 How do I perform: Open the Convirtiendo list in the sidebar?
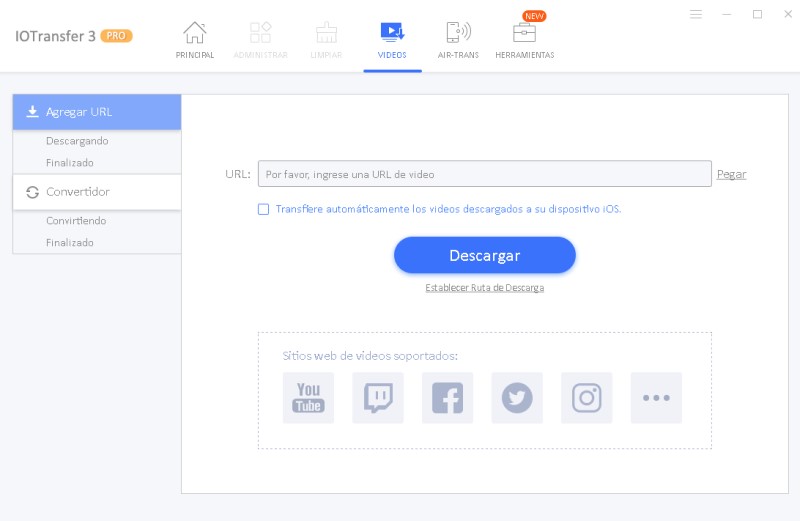pos(76,220)
